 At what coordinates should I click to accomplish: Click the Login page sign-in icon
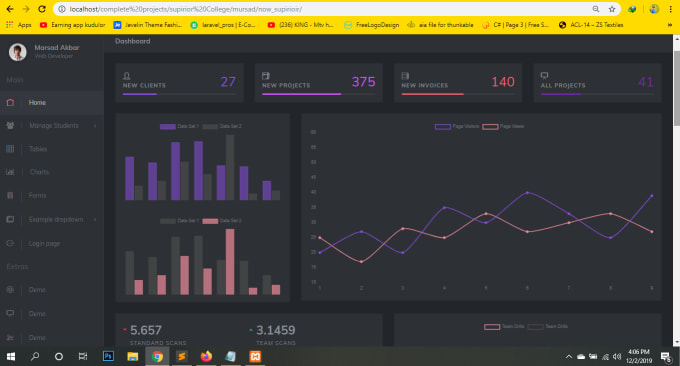[x=10, y=243]
